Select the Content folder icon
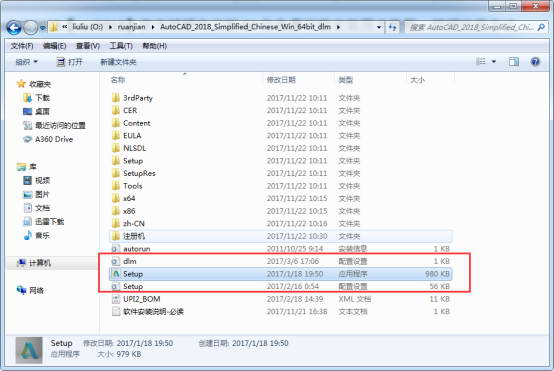The width and height of the screenshot is (554, 371). tap(116, 123)
